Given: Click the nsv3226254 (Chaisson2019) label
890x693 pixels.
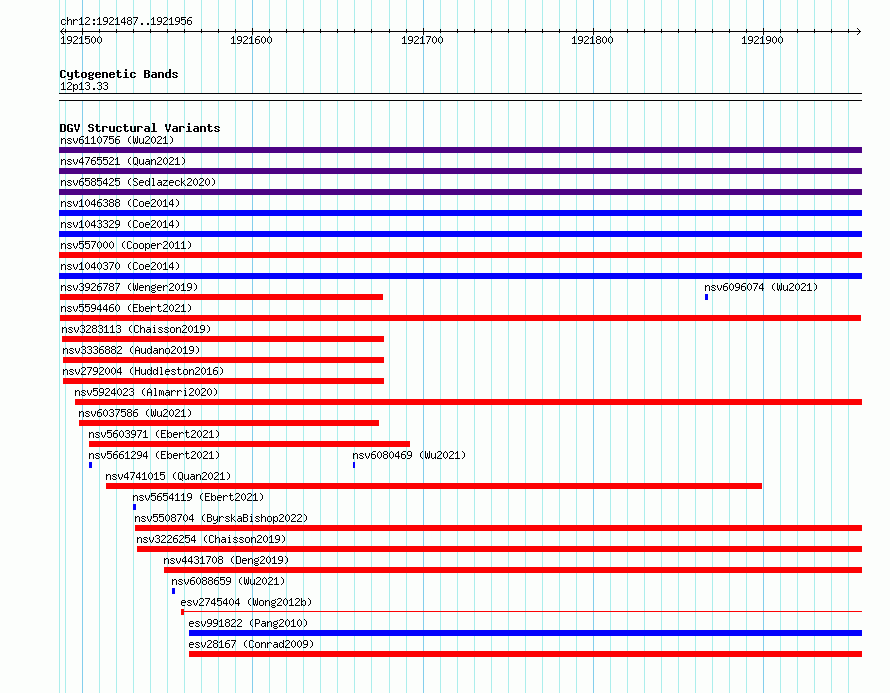Looking at the screenshot, I should [x=211, y=539].
